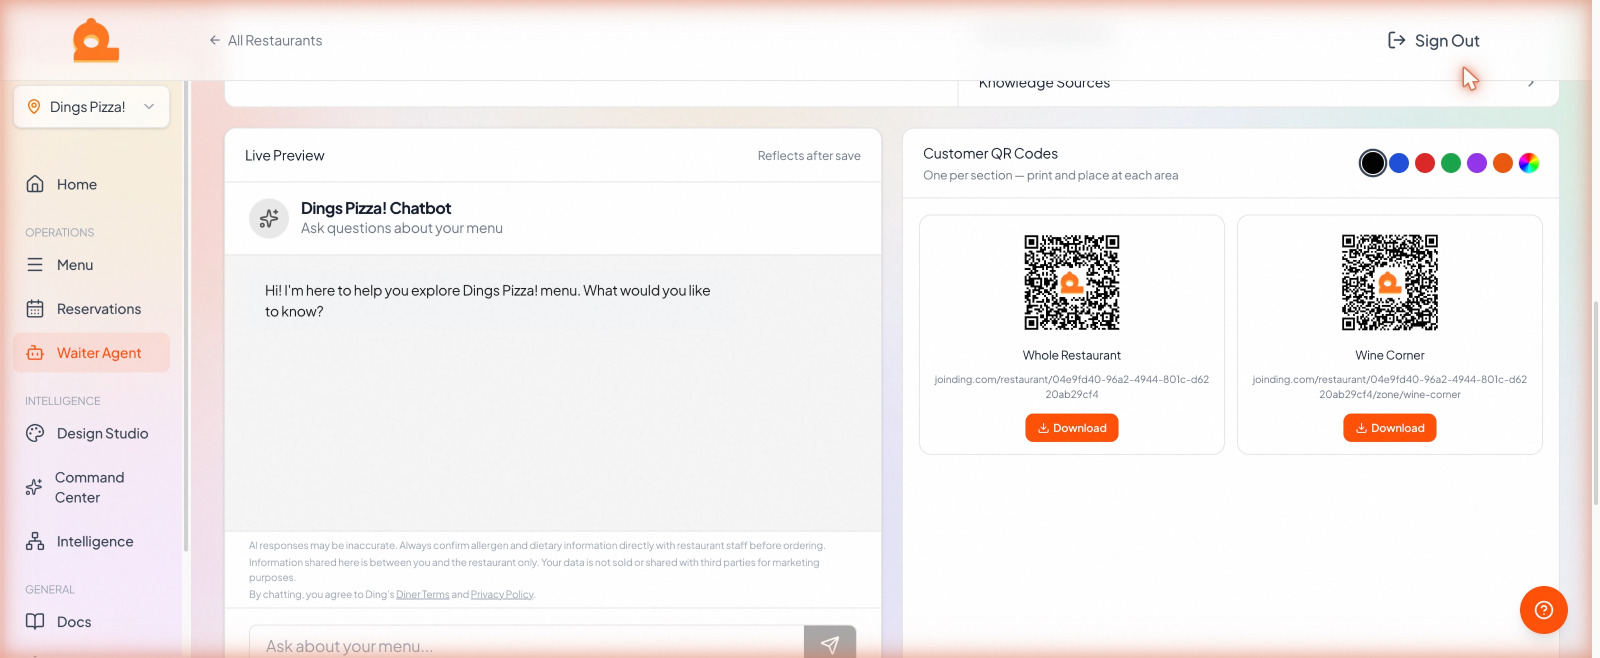Click the Customer QR Codes heading

tap(990, 153)
